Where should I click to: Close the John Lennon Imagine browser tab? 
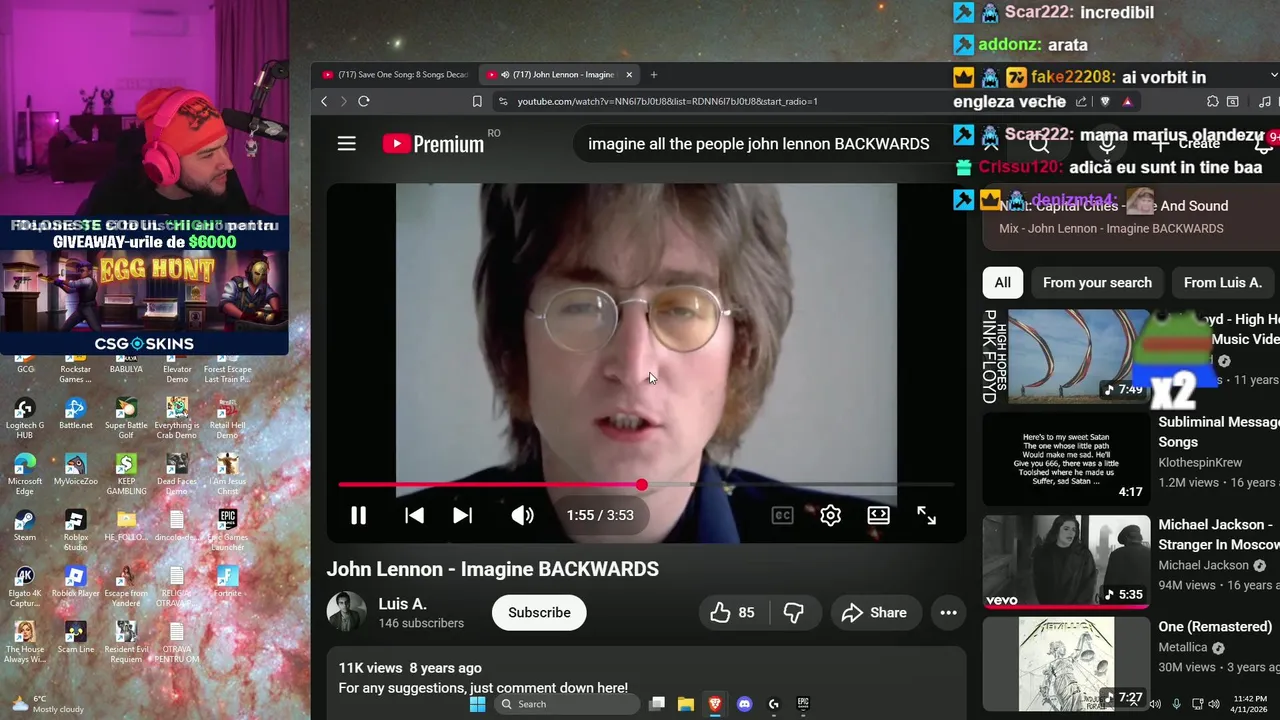coord(629,75)
